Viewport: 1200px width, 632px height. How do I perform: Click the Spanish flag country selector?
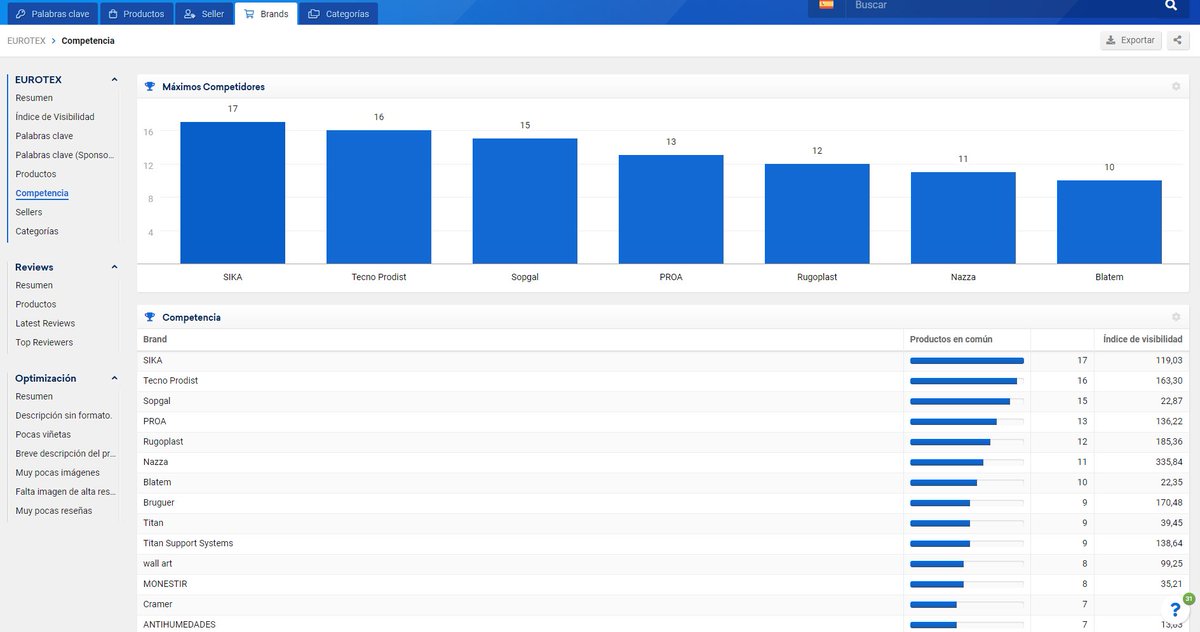tap(826, 5)
